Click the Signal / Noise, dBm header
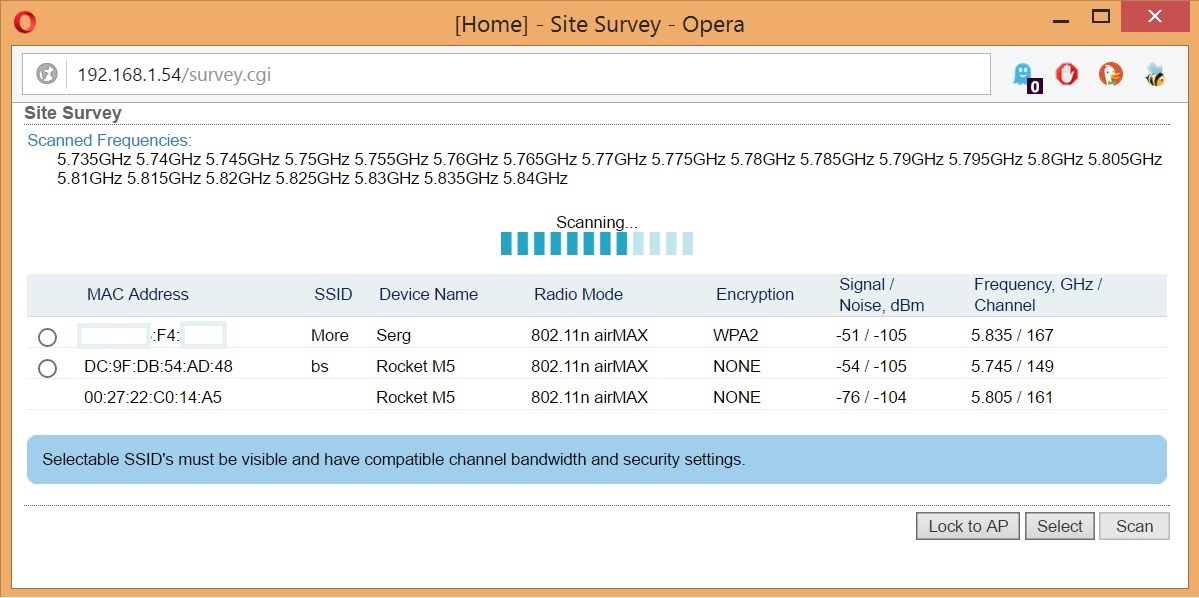 click(x=882, y=295)
